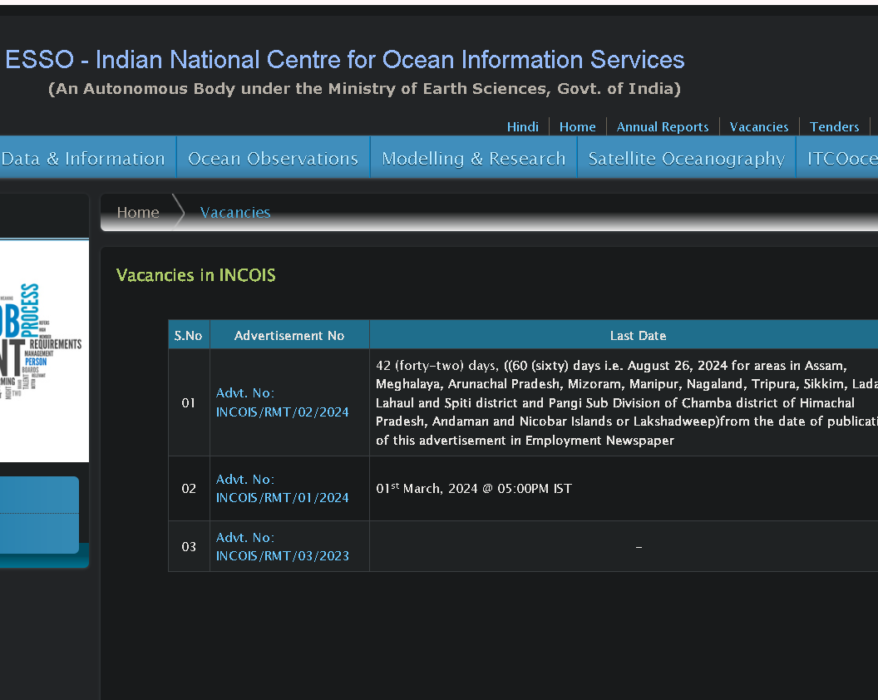Screen dimensions: 878x700
Task: Click the '01st March, 2024 @ 05:00PM IST' date
Action: (x=474, y=488)
